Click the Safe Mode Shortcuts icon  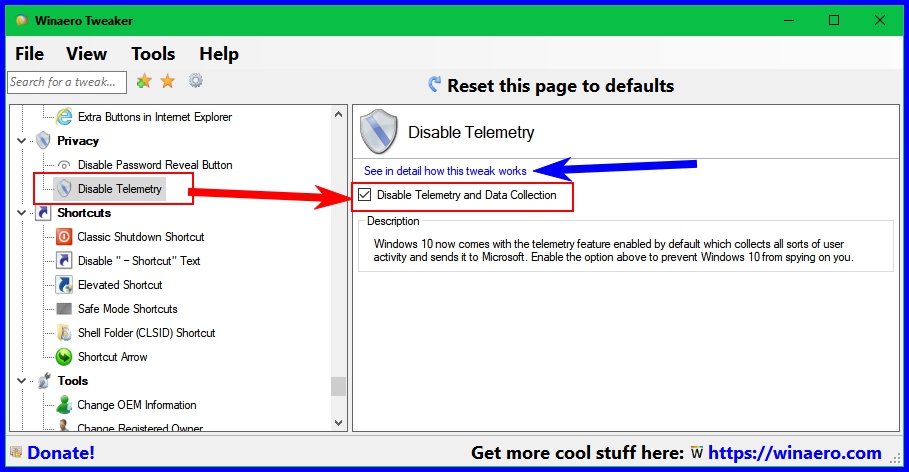tap(64, 308)
